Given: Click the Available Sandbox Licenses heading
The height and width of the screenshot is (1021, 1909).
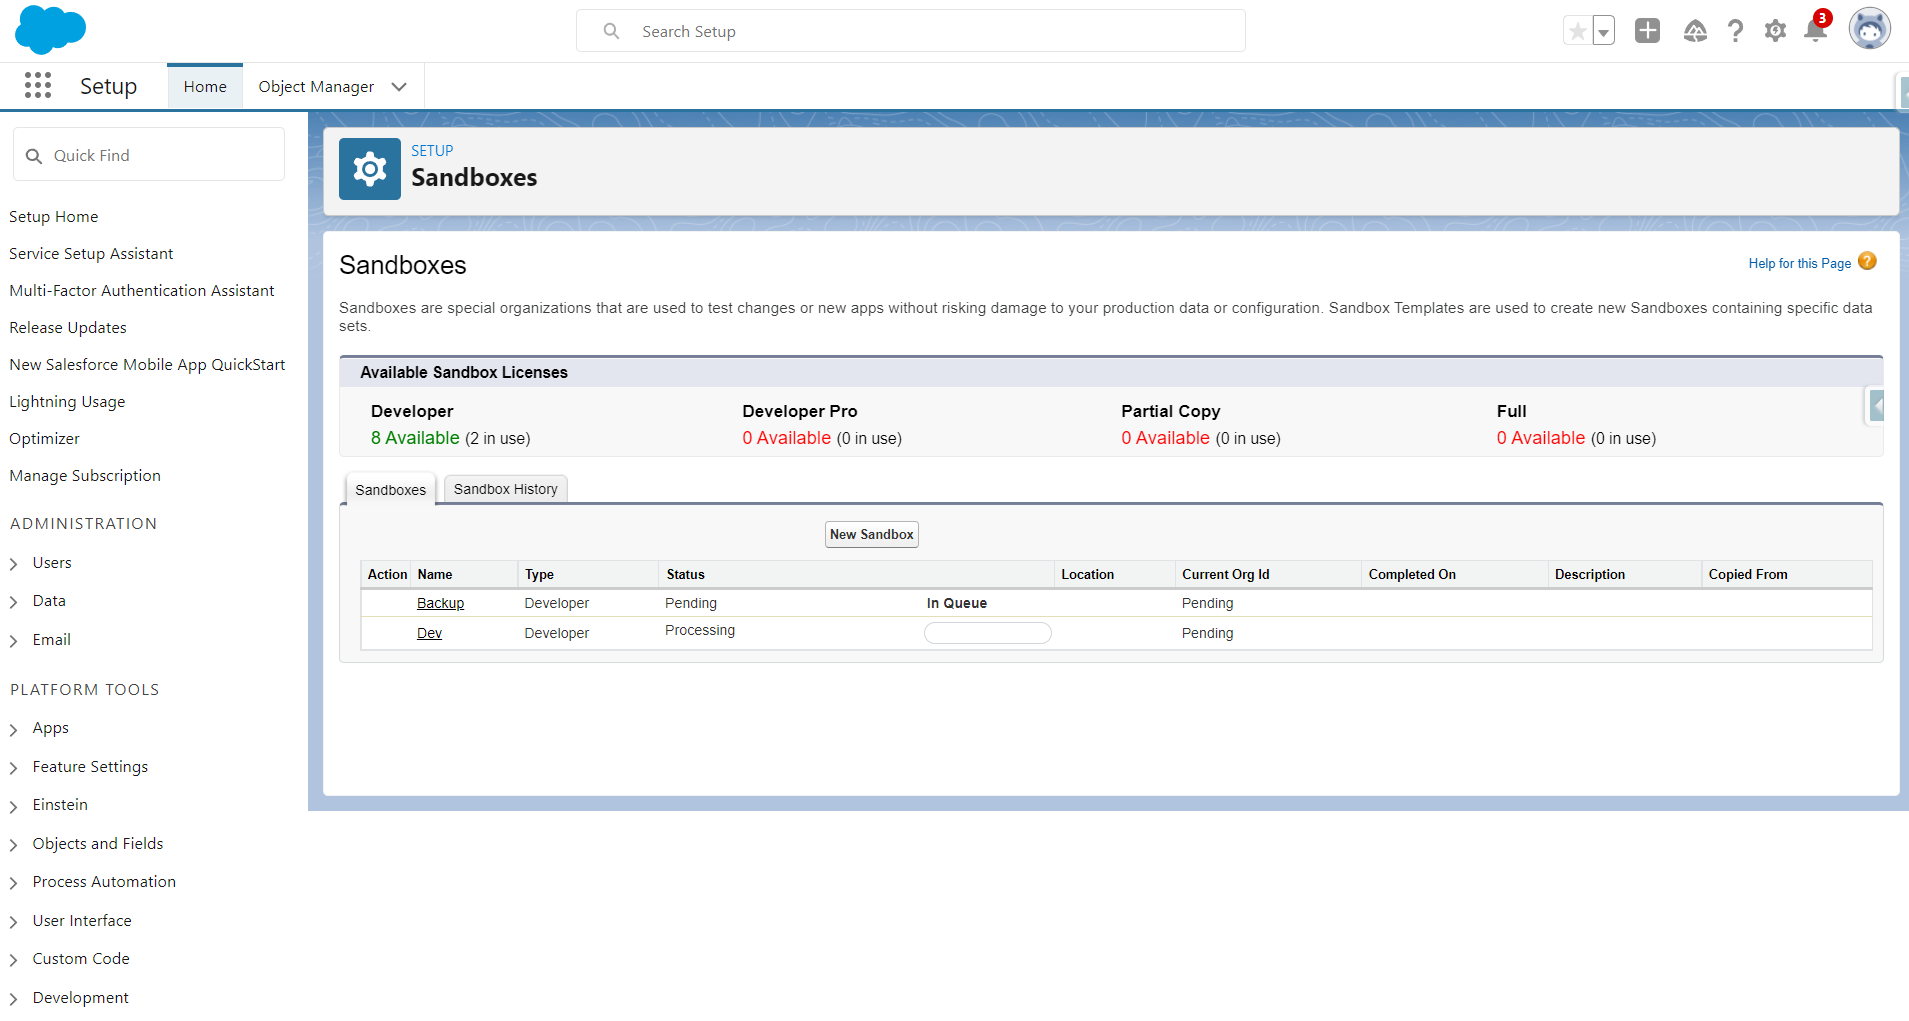Looking at the screenshot, I should tap(464, 372).
